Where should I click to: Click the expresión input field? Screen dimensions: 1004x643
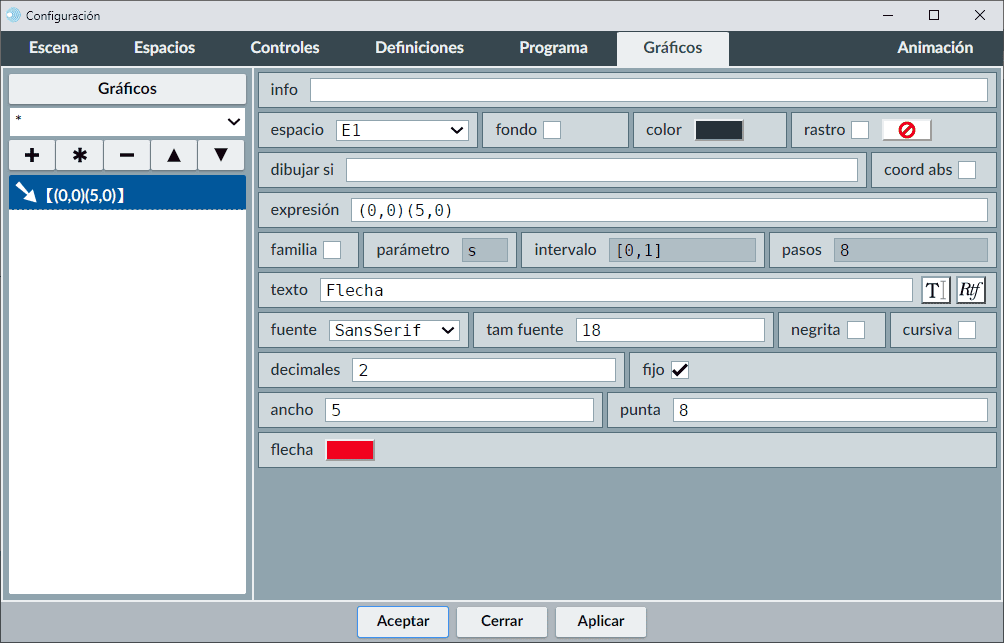(668, 210)
